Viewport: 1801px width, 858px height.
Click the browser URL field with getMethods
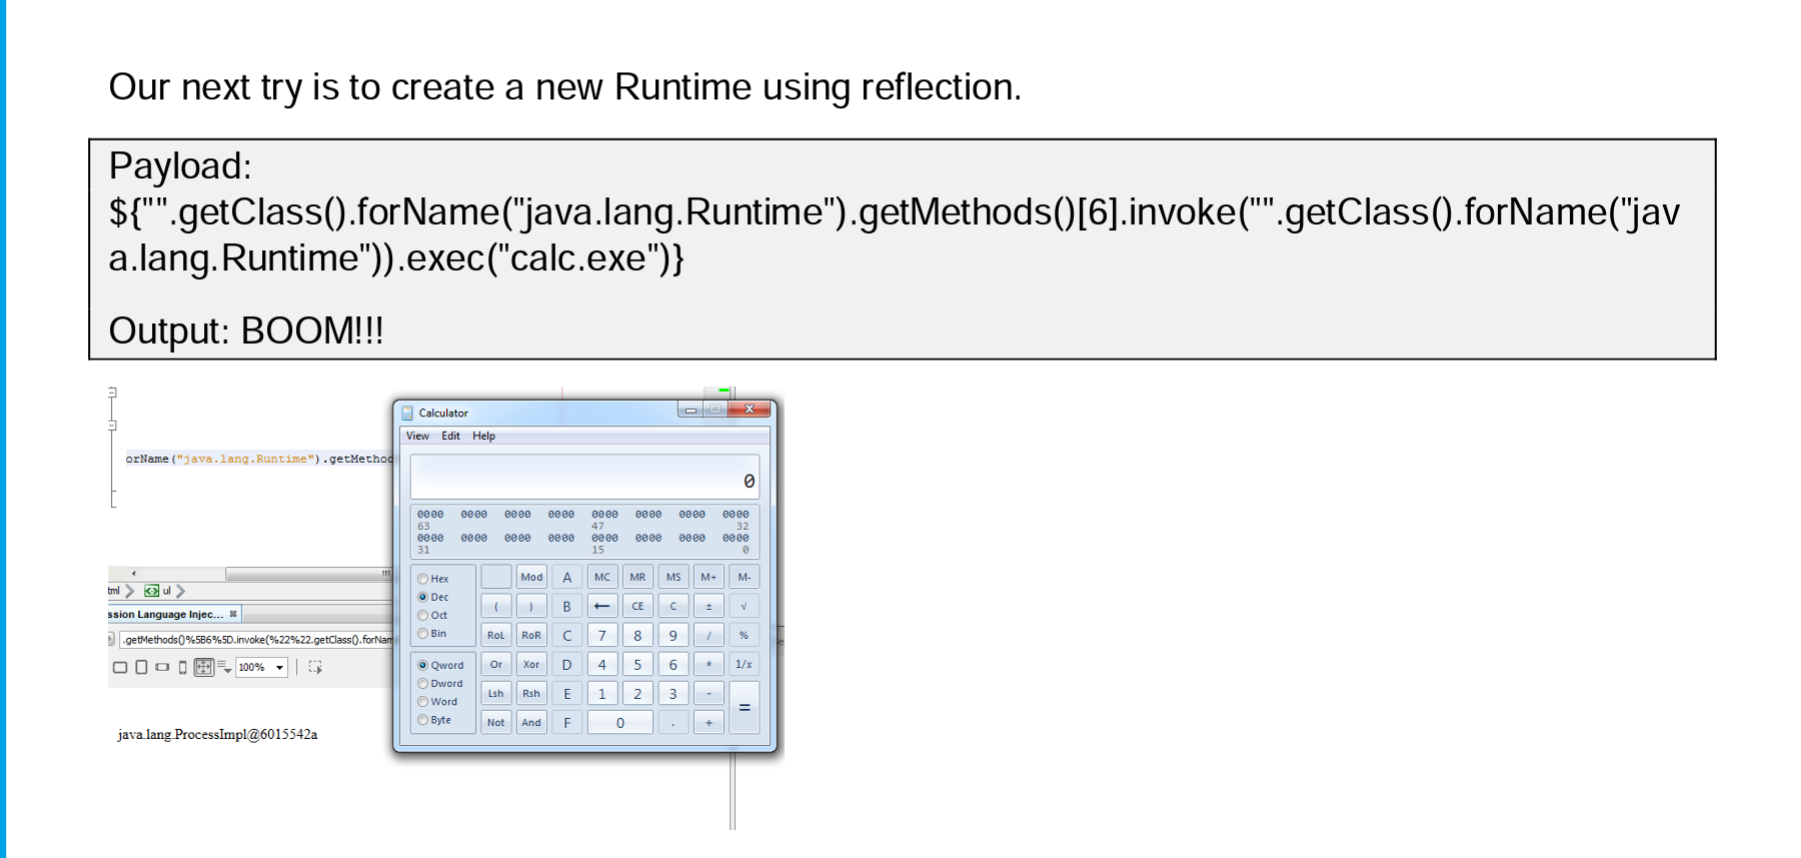tap(256, 639)
